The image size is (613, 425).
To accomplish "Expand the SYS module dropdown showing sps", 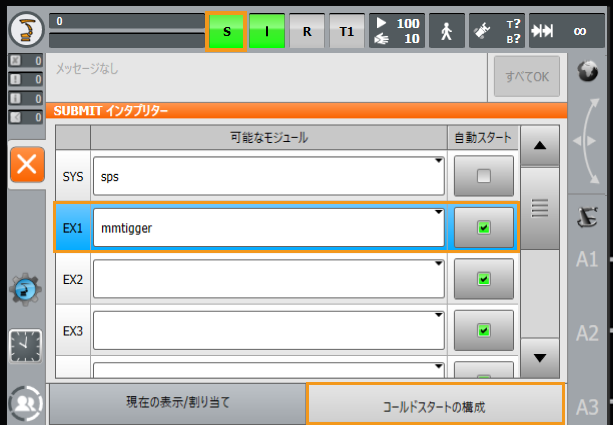I will [269, 176].
